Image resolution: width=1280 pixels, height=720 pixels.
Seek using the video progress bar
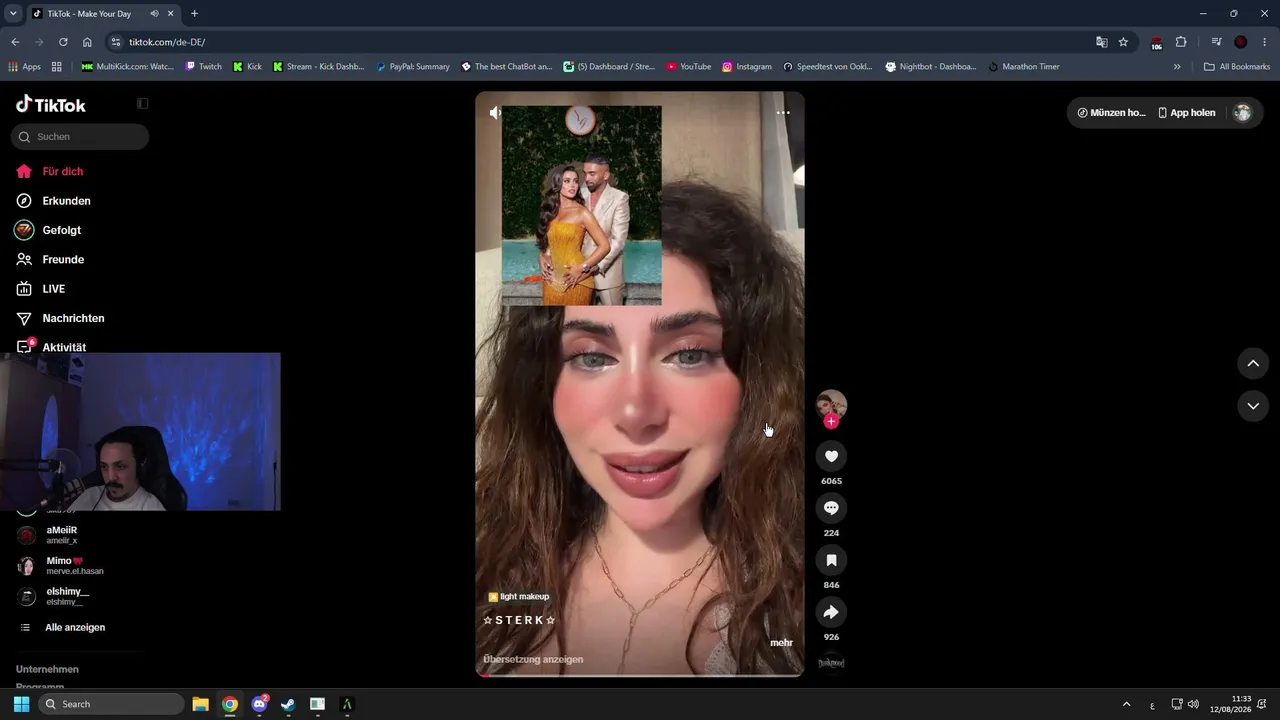(640, 675)
